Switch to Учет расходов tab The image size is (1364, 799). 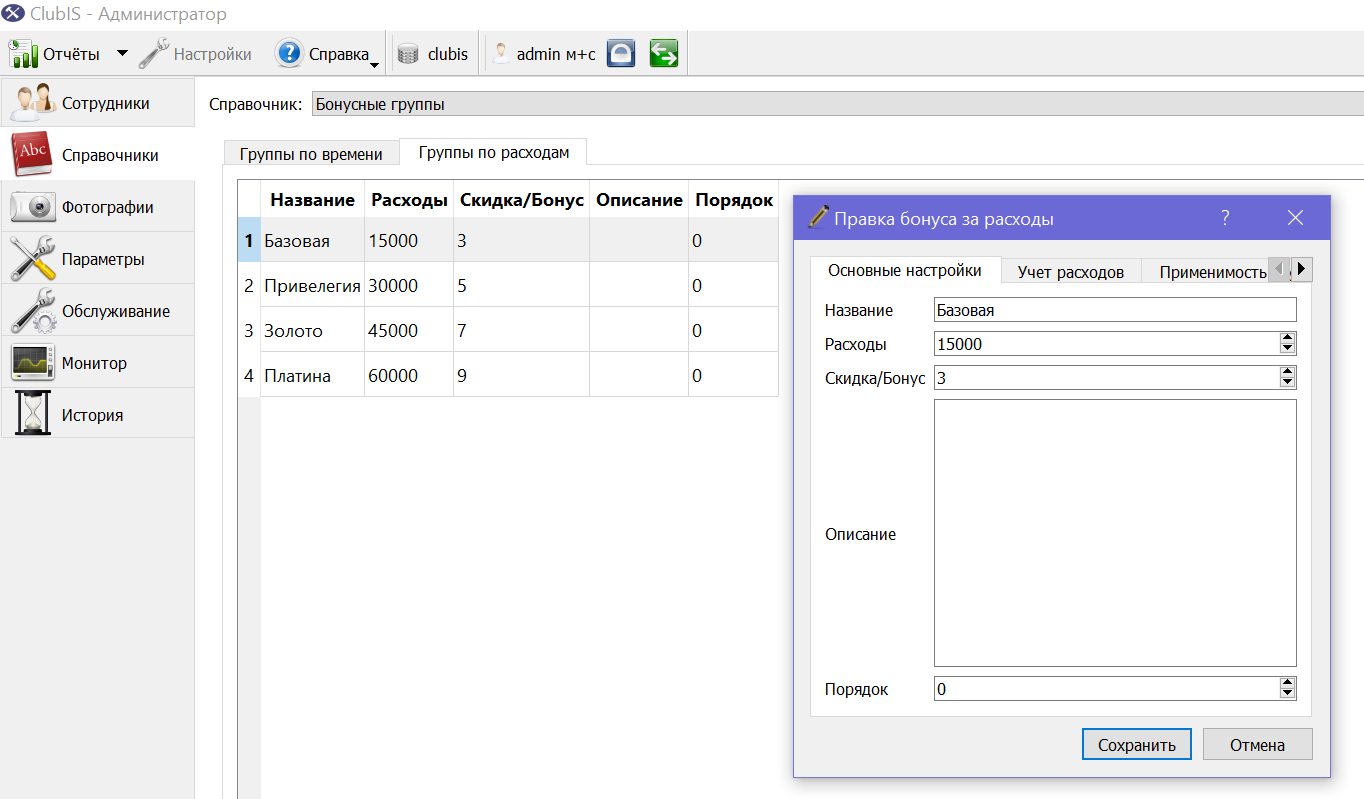[x=1071, y=272]
